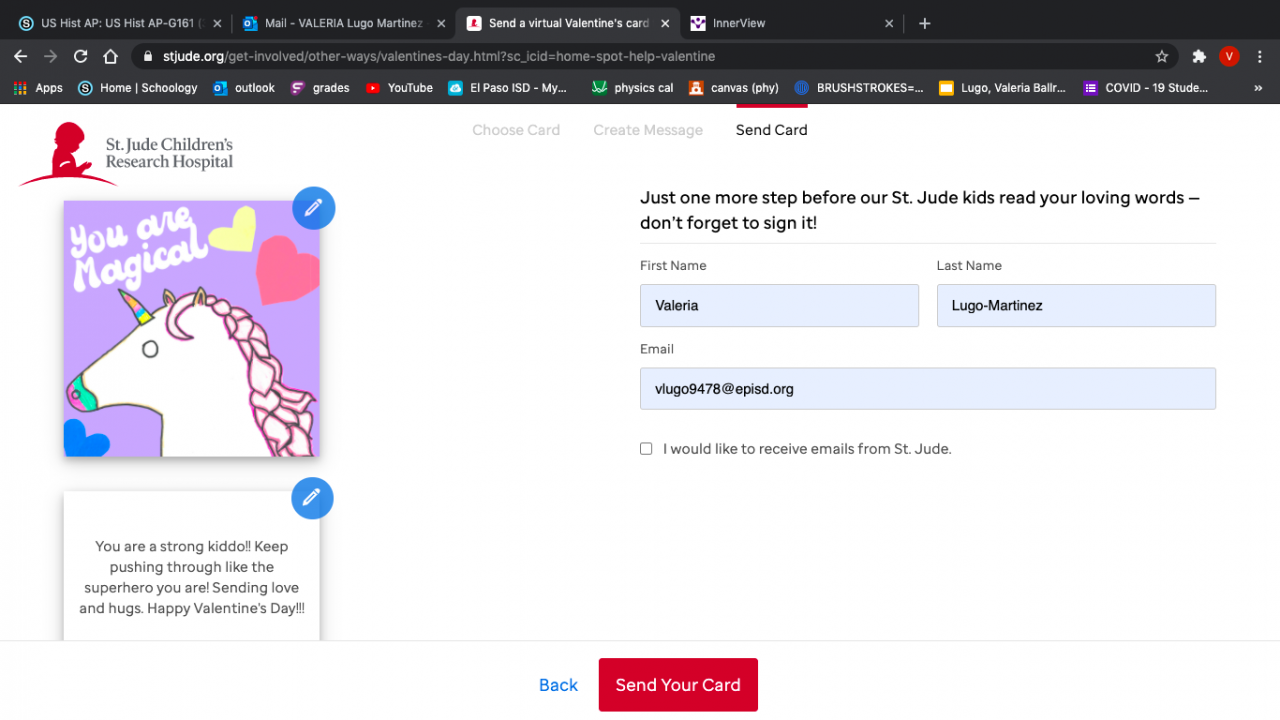Check the receive emails from St. Jude box
The image size is (1280, 720).
coord(646,449)
